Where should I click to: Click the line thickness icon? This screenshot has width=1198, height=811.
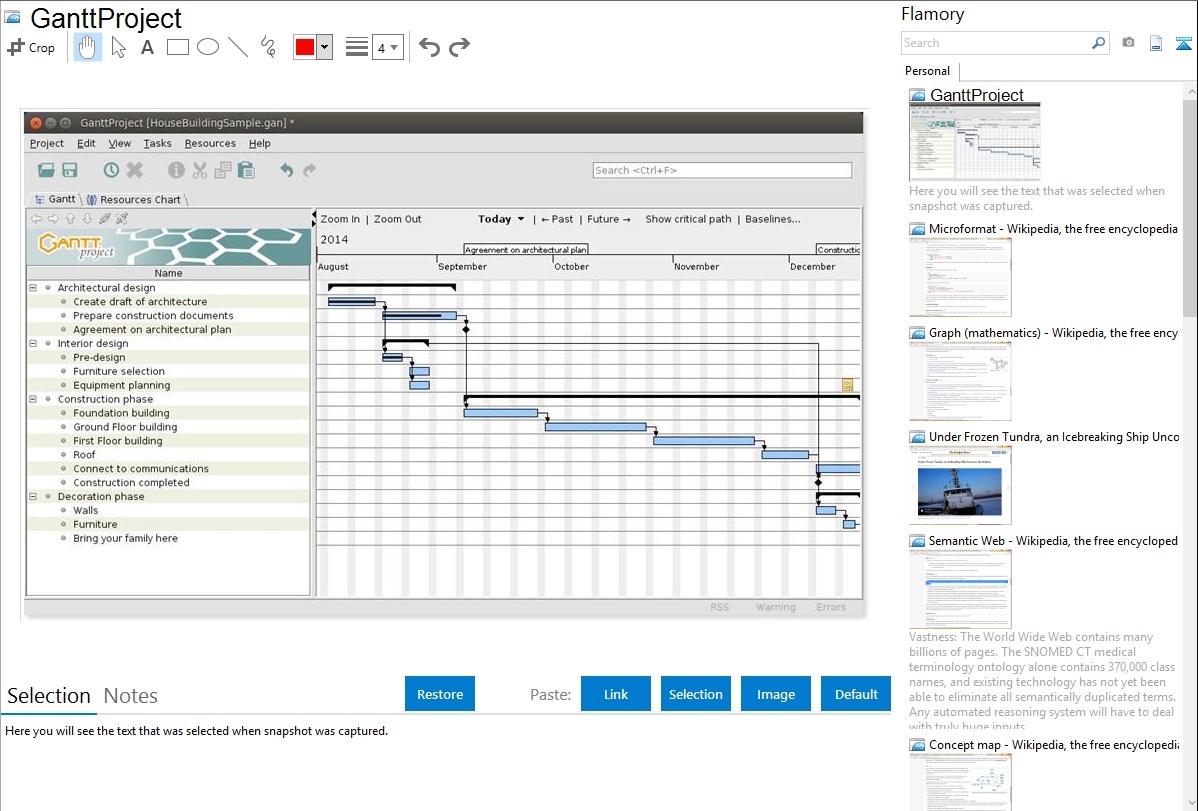pyautogui.click(x=356, y=47)
